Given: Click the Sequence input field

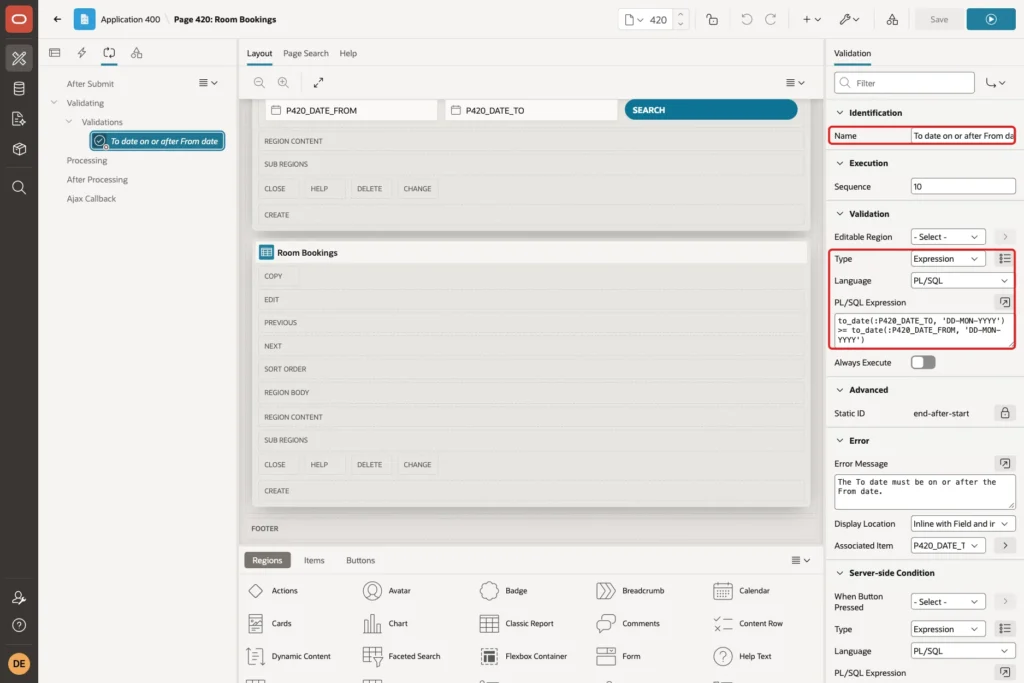Looking at the screenshot, I should click(963, 186).
